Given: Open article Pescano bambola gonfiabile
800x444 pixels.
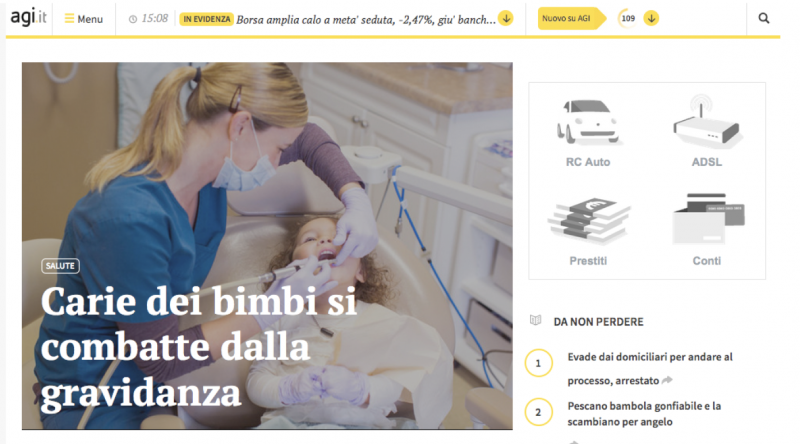Looking at the screenshot, I should point(644,414).
